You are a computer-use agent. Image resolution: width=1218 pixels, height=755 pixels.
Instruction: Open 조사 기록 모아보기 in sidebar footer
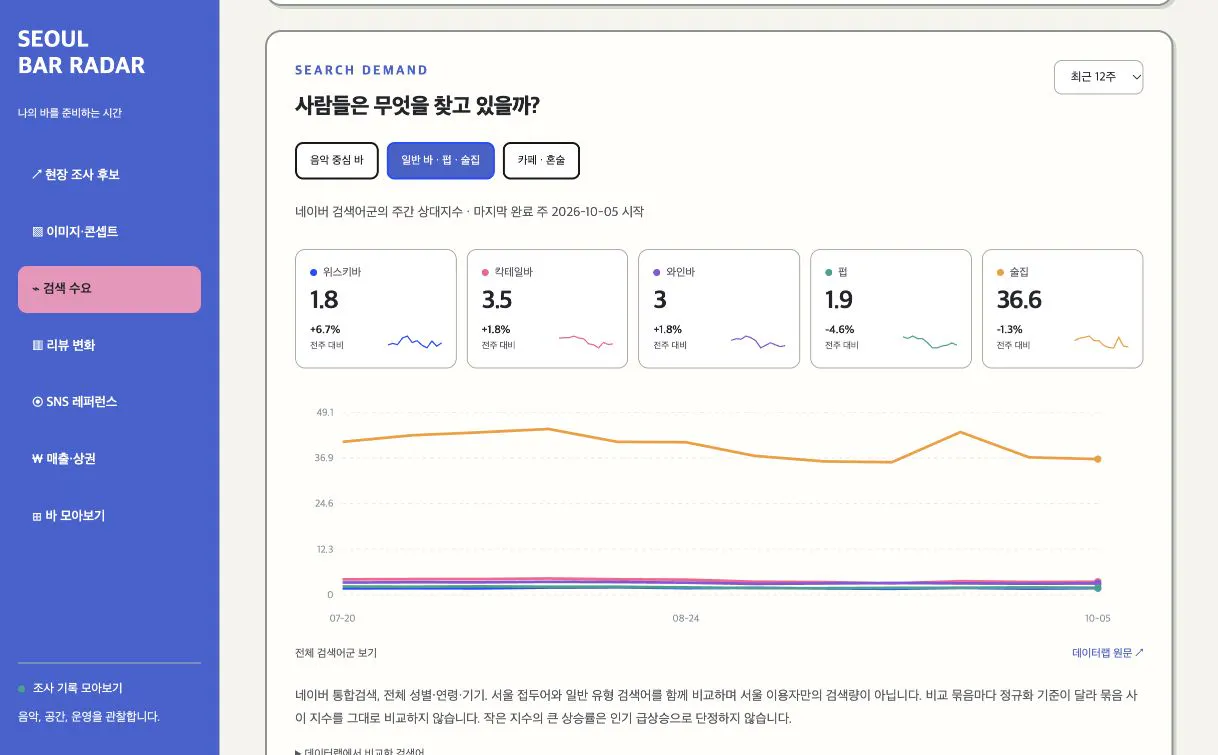click(78, 689)
